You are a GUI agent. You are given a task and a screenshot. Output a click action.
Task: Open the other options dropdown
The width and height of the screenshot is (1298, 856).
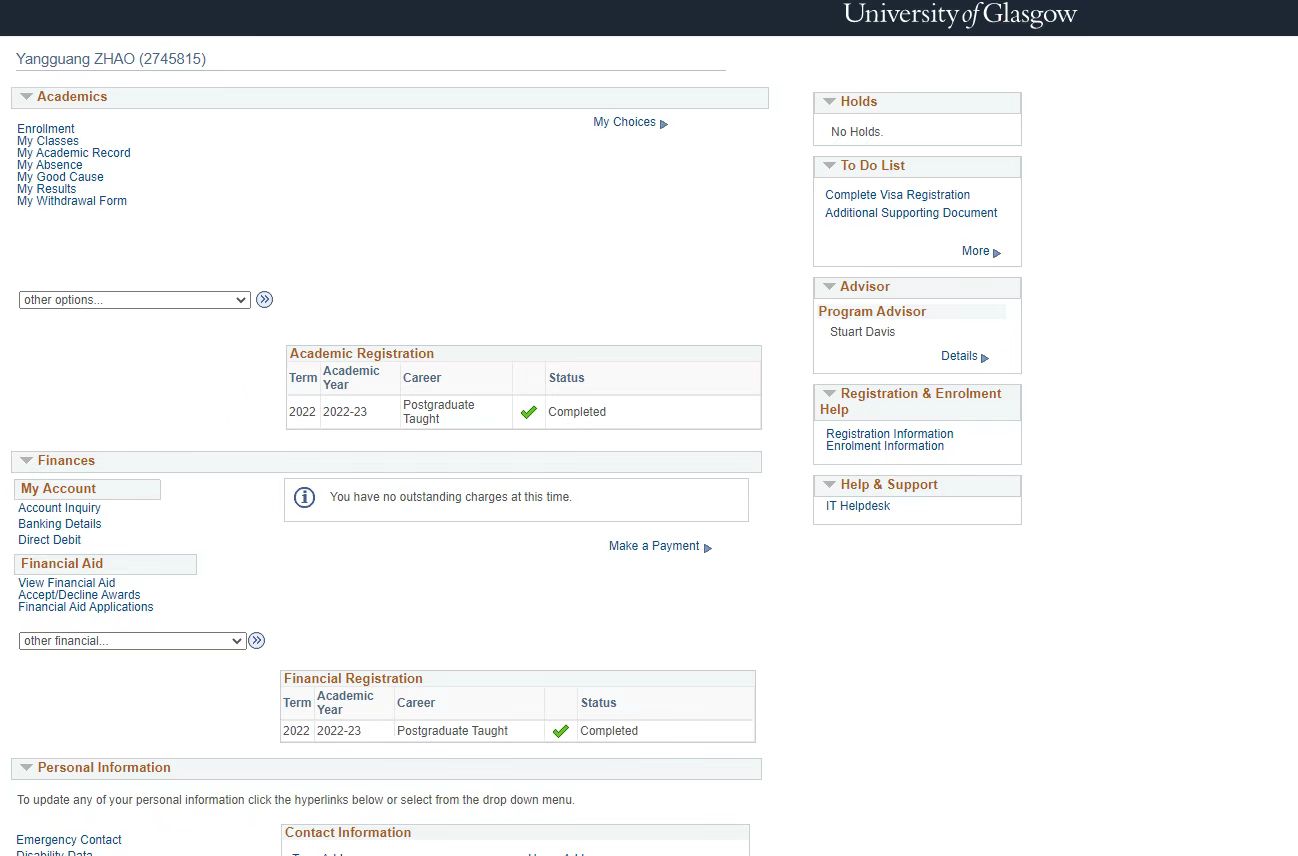[134, 300]
